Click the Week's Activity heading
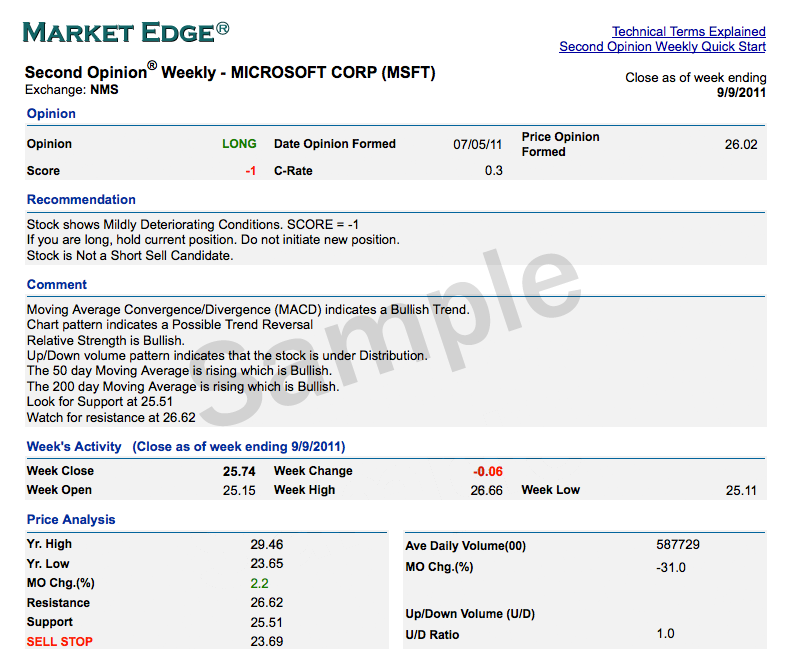This screenshot has width=790, height=662. pyautogui.click(x=74, y=446)
